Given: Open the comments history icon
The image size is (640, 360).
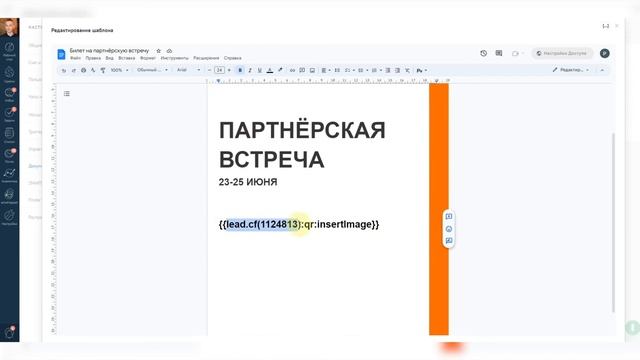Looking at the screenshot, I should pyautogui.click(x=499, y=53).
